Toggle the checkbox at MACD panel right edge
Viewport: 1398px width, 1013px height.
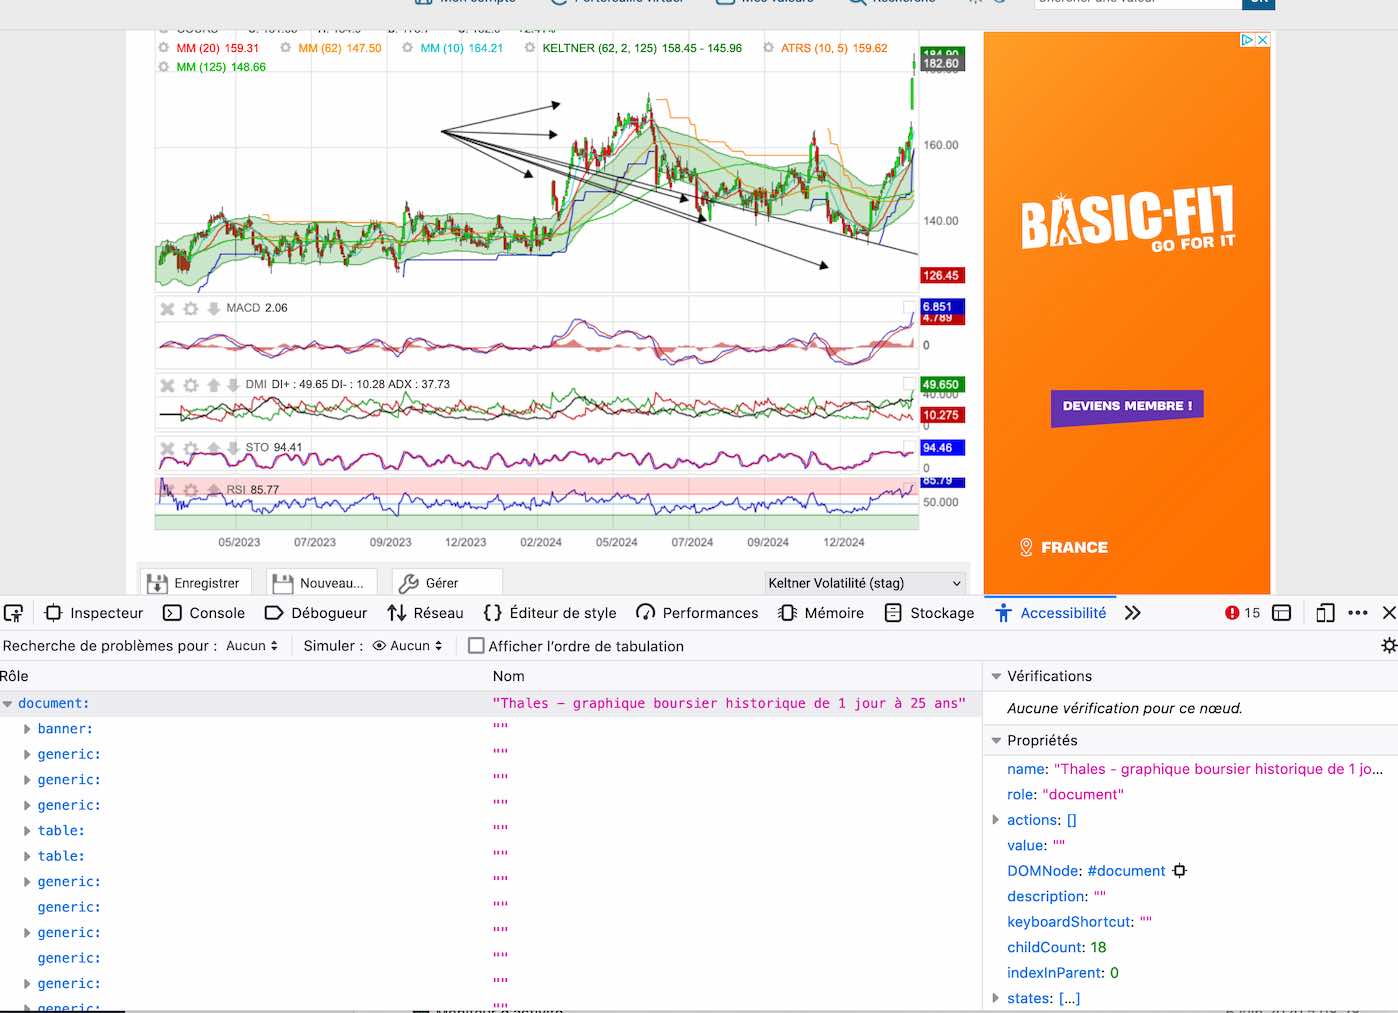point(909,308)
